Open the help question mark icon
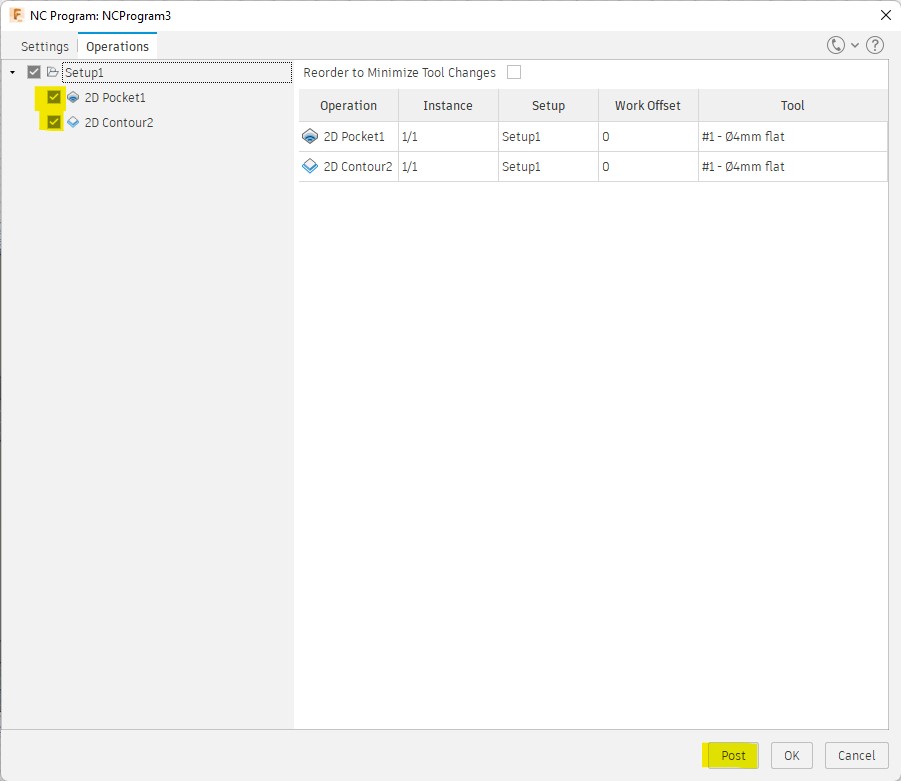Image resolution: width=901 pixels, height=781 pixels. tap(875, 46)
